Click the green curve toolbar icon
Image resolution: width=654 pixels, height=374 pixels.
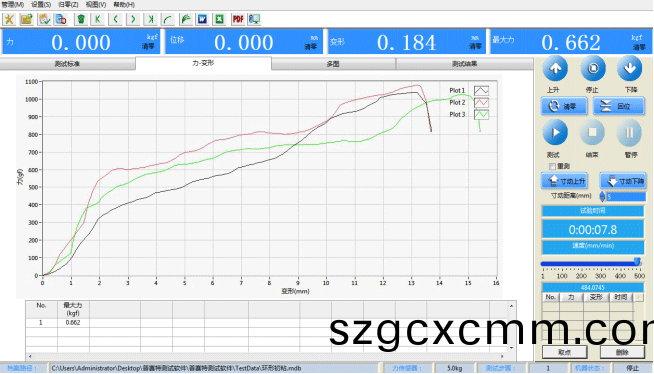168,19
